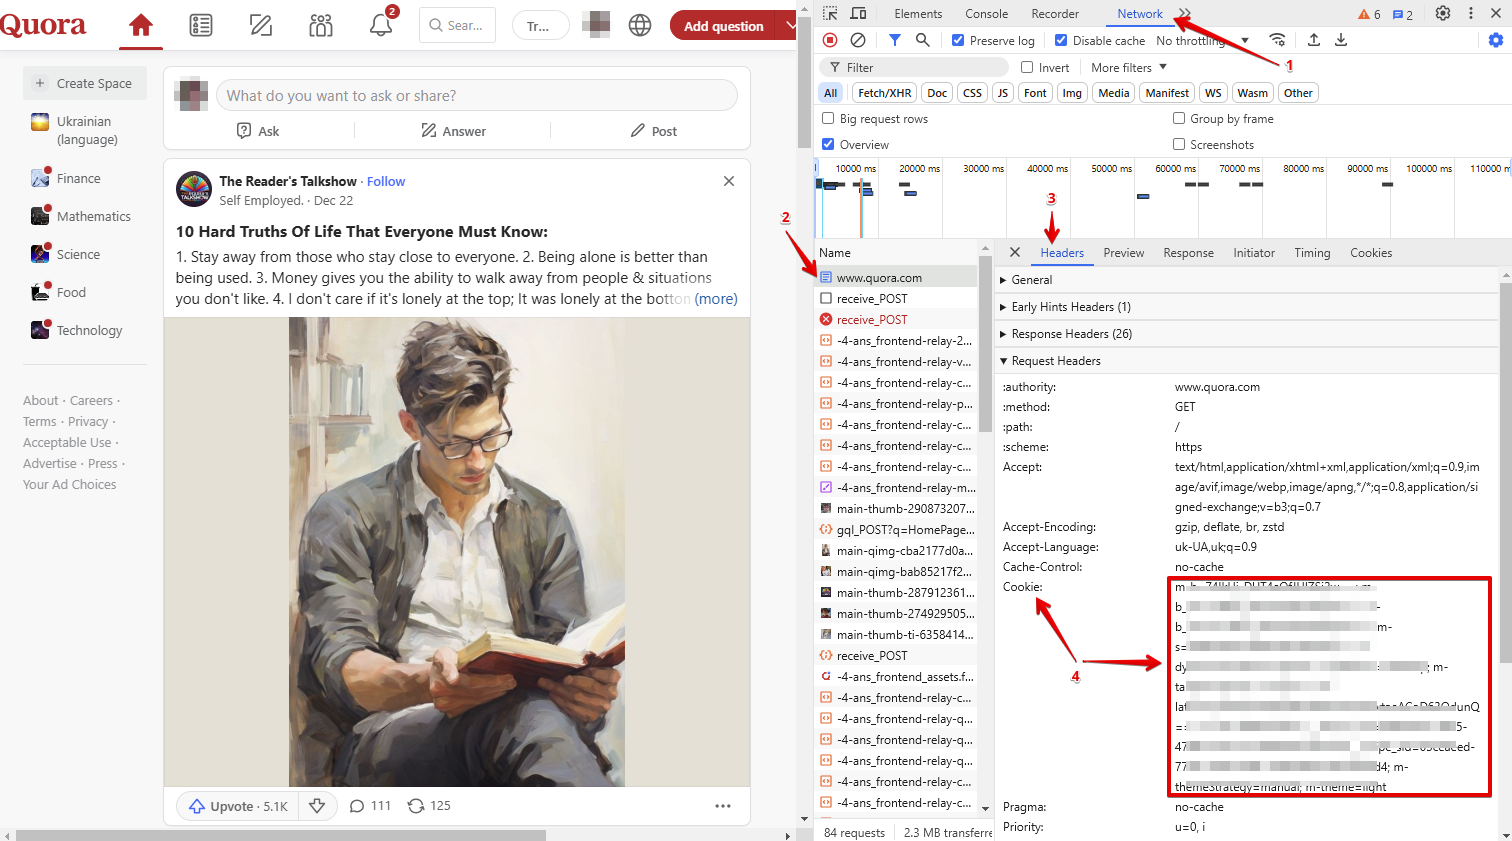Toggle the network filter funnel icon
1512x841 pixels.
[894, 40]
